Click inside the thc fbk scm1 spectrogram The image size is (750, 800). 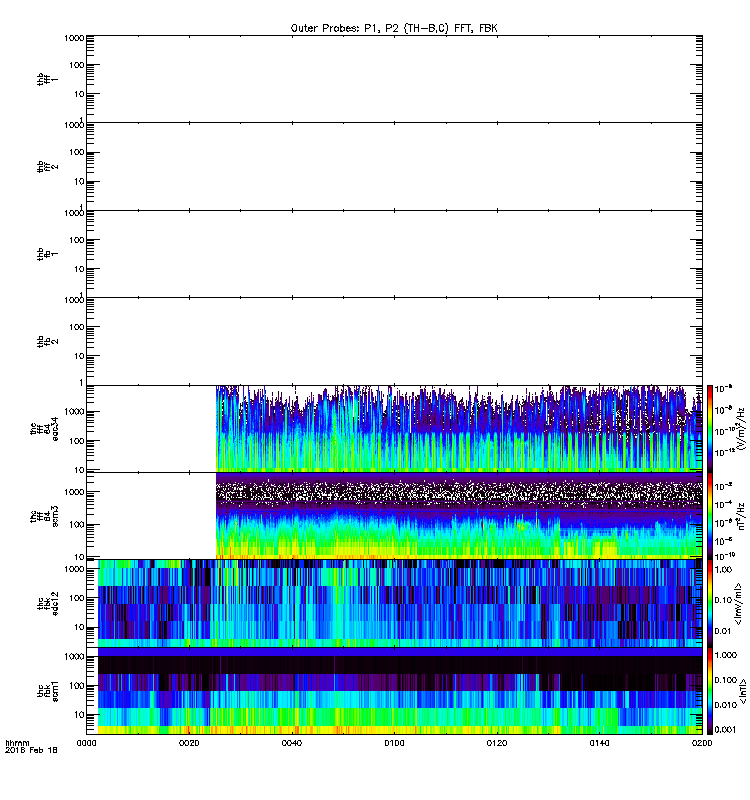(400, 691)
